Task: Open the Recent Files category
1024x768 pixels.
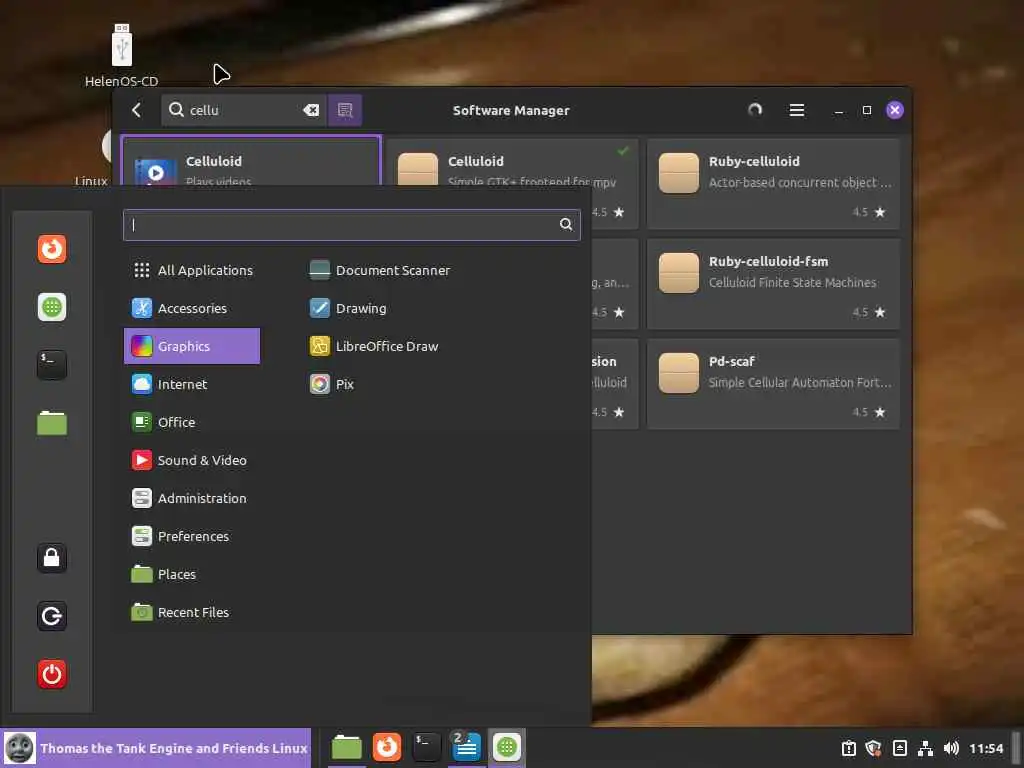Action: (192, 612)
